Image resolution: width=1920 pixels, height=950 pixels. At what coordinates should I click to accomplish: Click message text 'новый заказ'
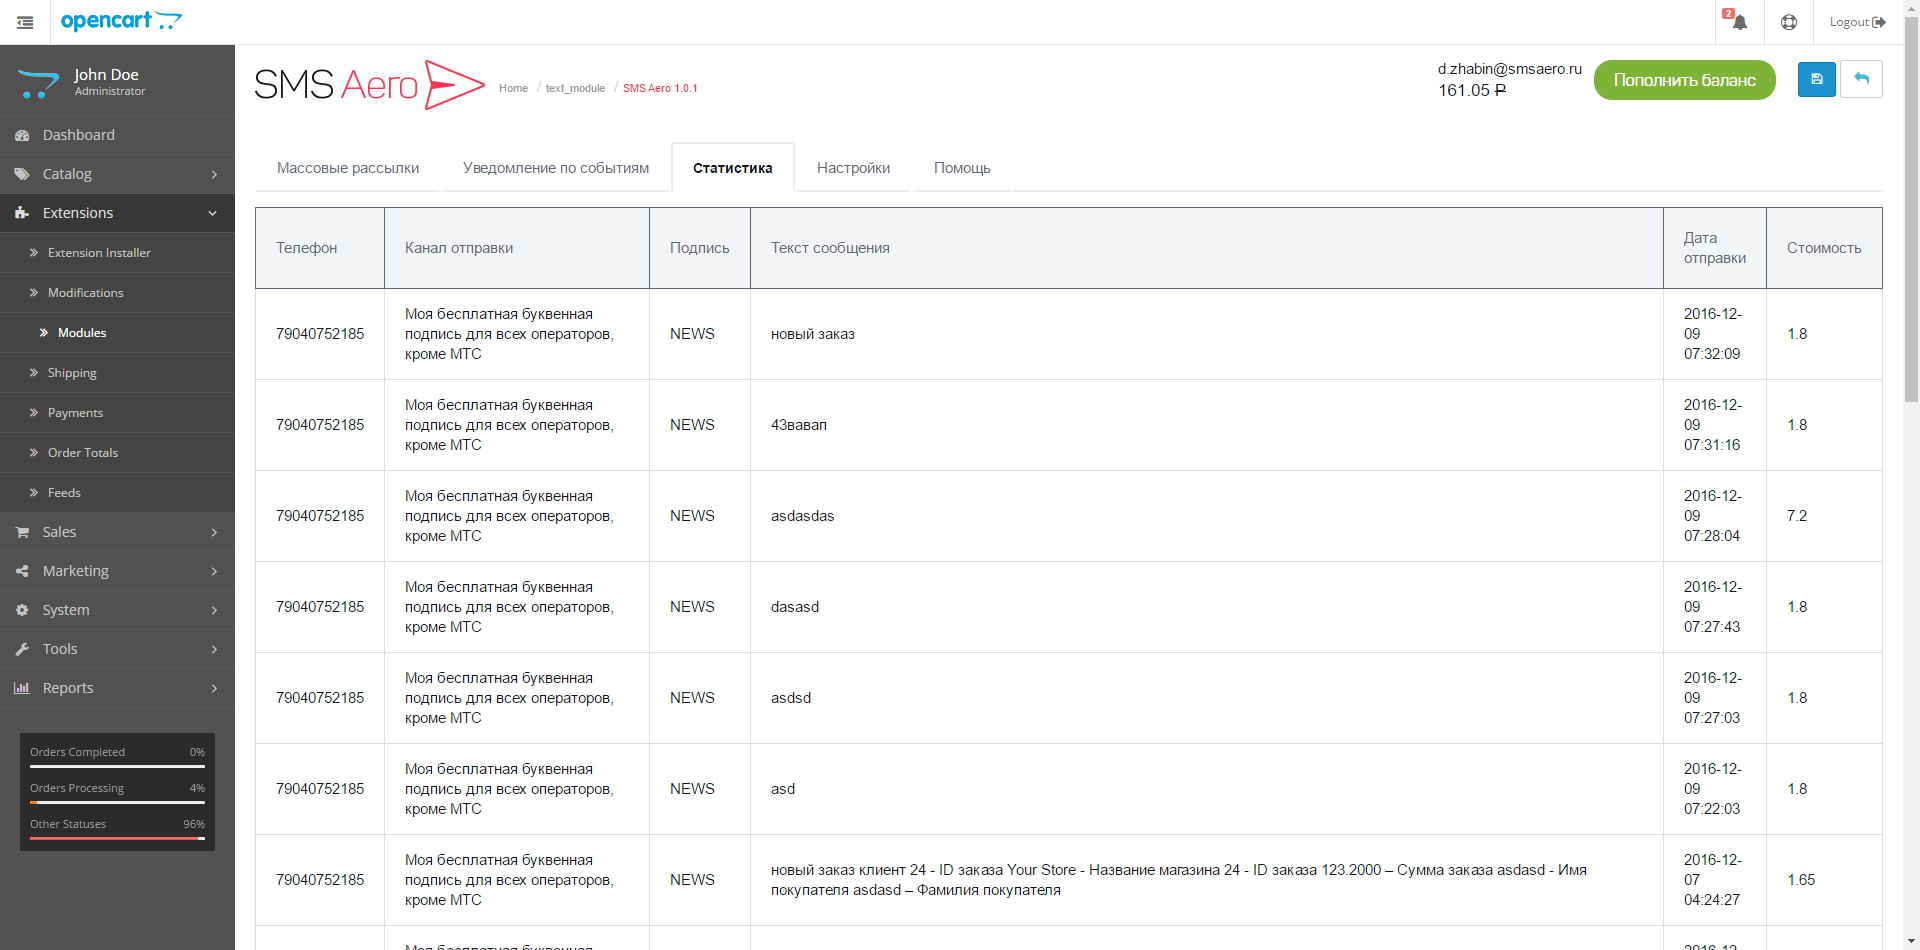tap(813, 334)
